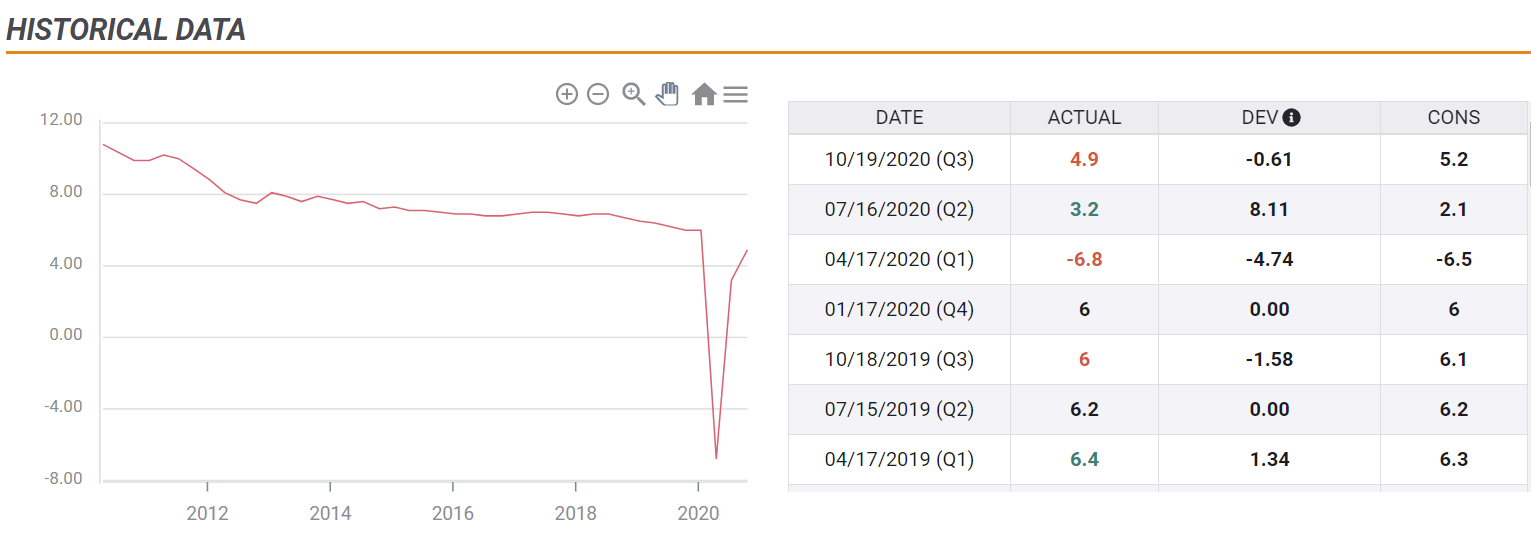Click the 2016 x-axis label
The height and width of the screenshot is (541, 1531).
tap(453, 513)
